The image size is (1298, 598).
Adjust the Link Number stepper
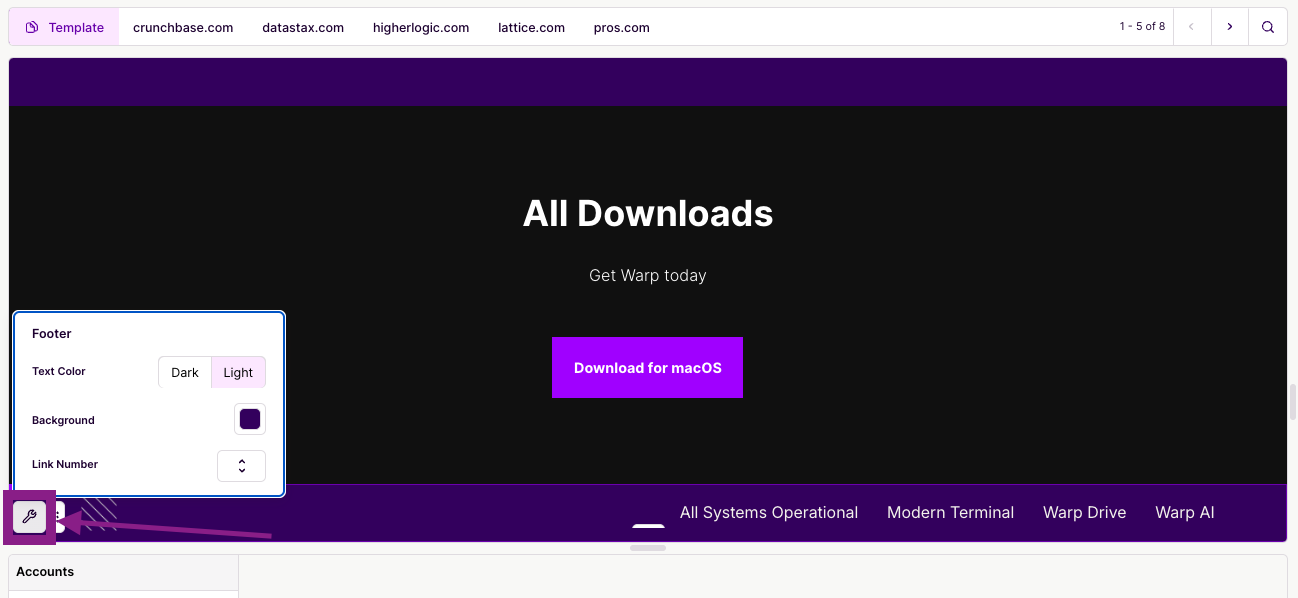click(241, 466)
